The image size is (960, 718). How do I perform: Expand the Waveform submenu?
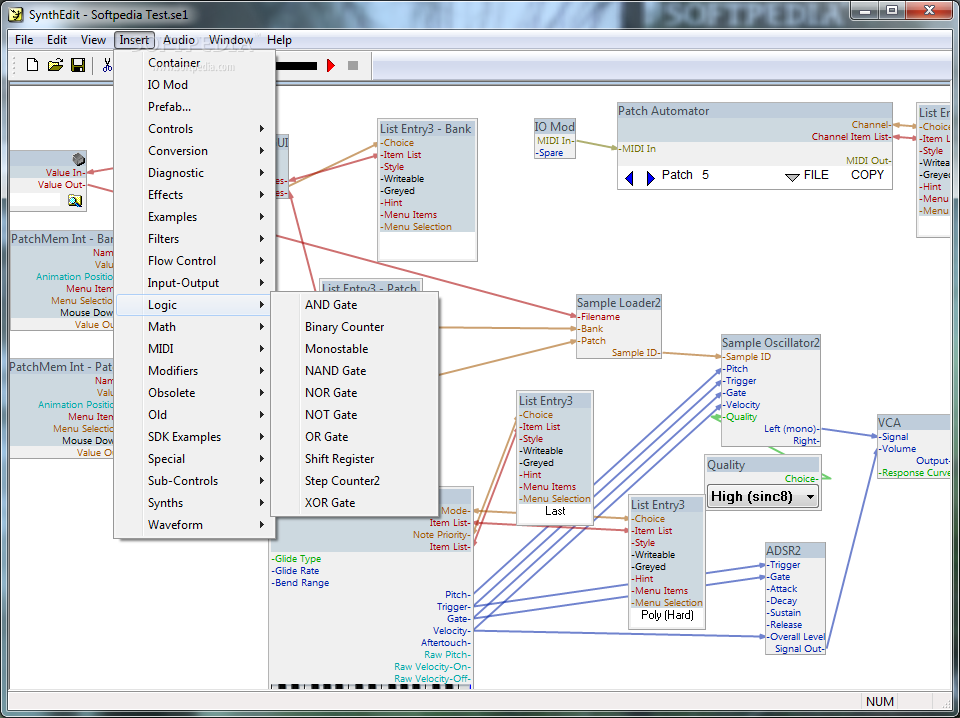[195, 525]
